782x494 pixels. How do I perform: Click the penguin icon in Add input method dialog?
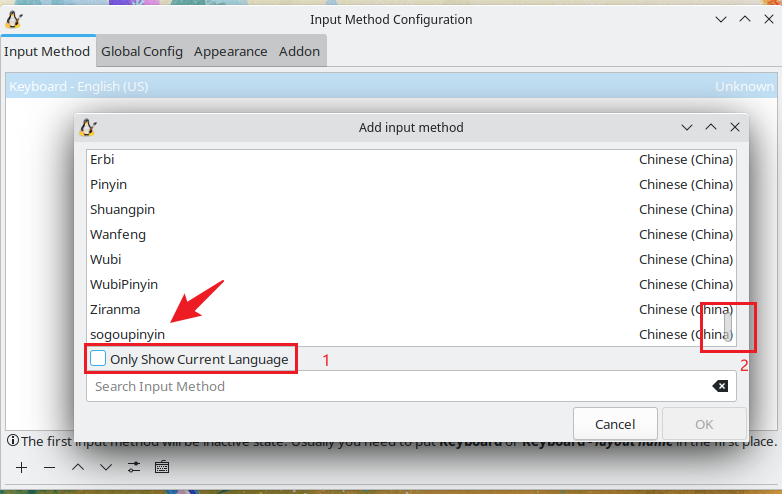point(88,127)
